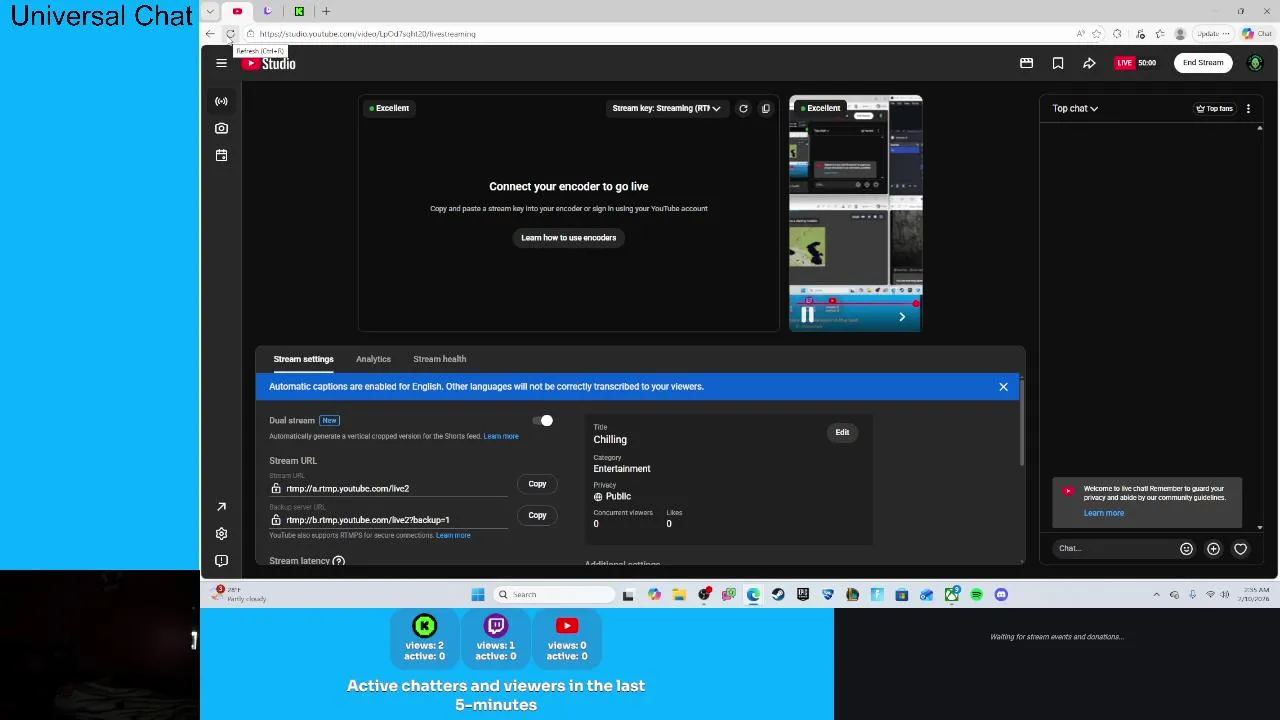Copy the stream key with copy icon
Screen dimensions: 1280x720
(766, 108)
